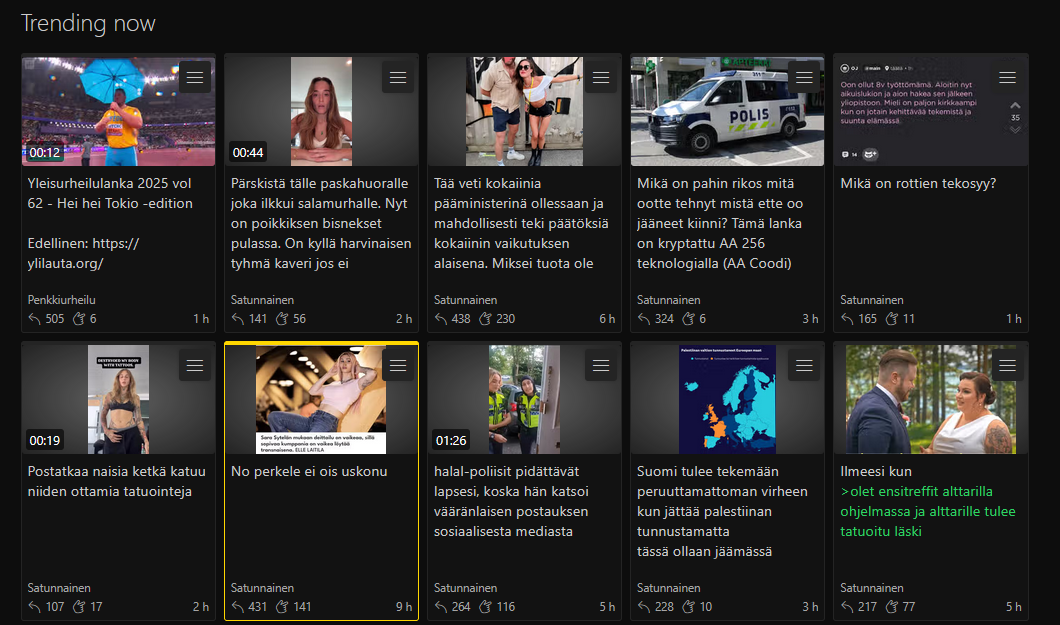The height and width of the screenshot is (625, 1060).
Task: Open thread Ilmeesi kun
Action: click(x=876, y=471)
